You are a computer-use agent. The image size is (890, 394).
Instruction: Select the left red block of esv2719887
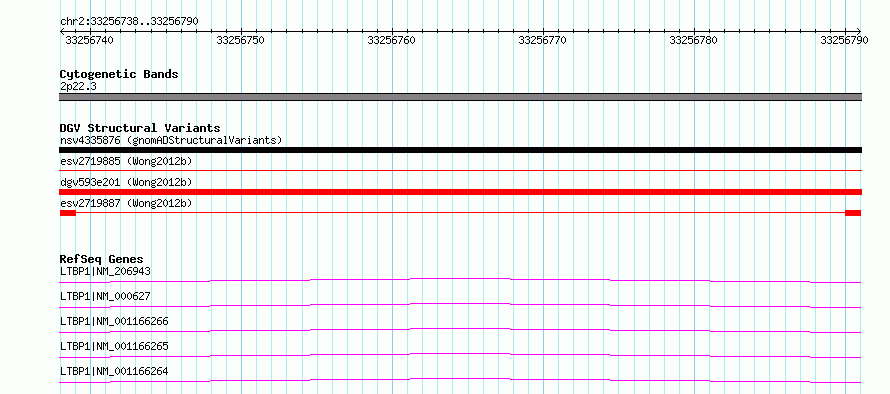point(68,213)
